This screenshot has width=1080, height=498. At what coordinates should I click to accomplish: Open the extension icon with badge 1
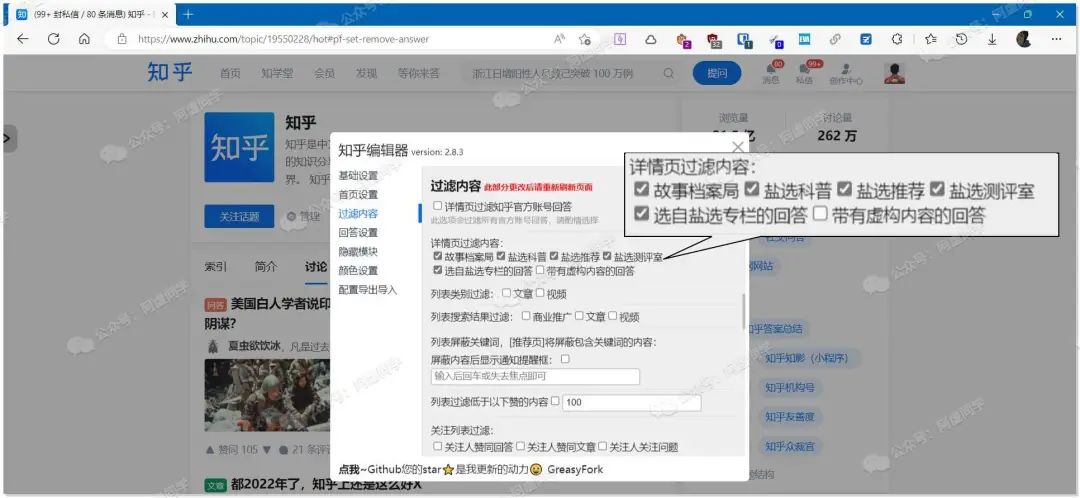tap(744, 40)
